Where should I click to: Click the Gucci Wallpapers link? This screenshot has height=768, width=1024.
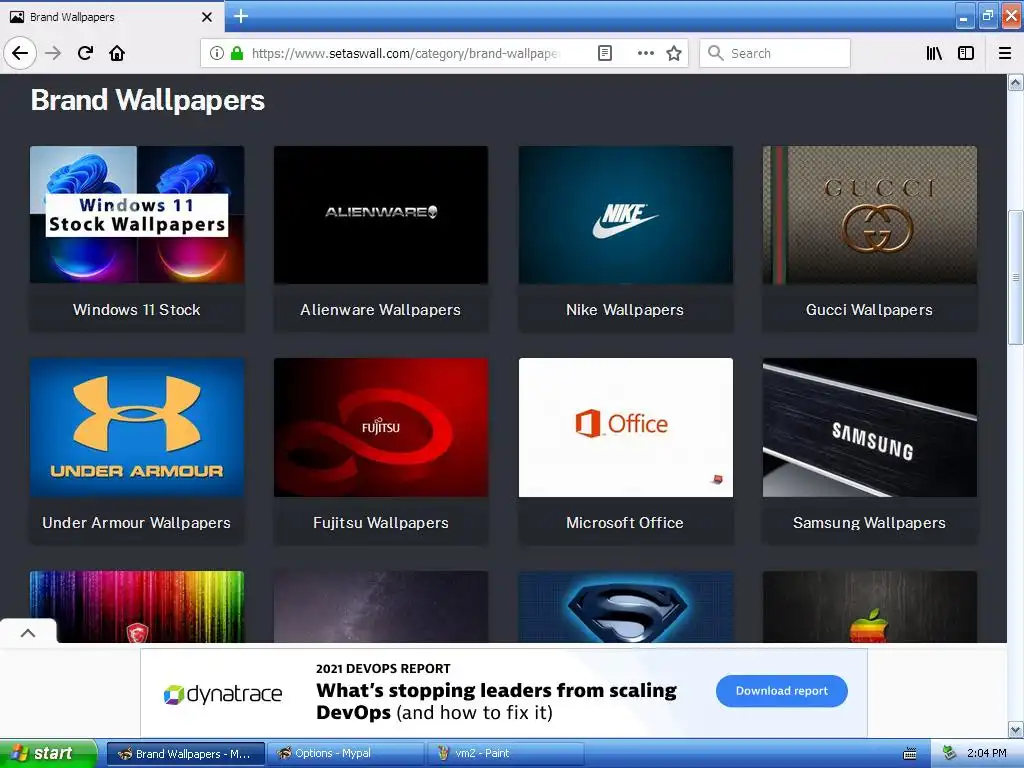[869, 310]
